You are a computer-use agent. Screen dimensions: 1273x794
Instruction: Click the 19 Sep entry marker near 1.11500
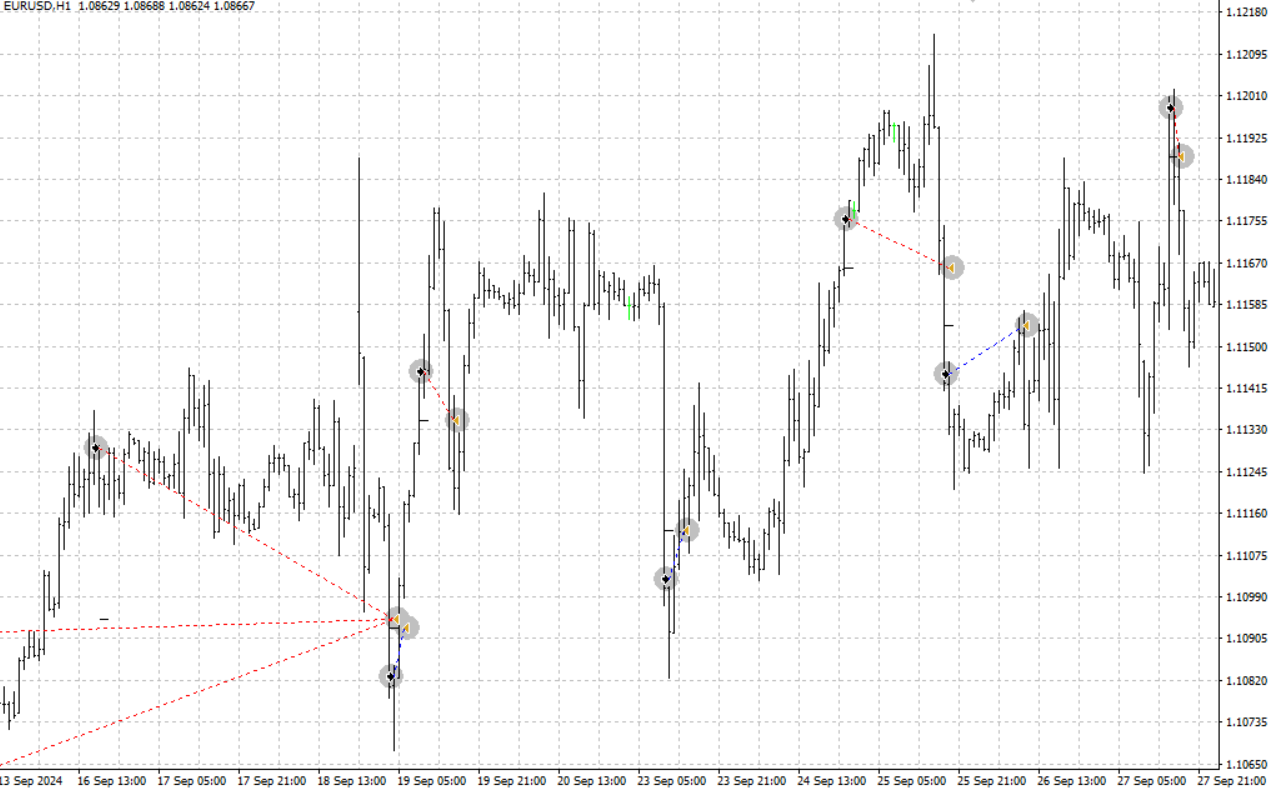coord(421,371)
